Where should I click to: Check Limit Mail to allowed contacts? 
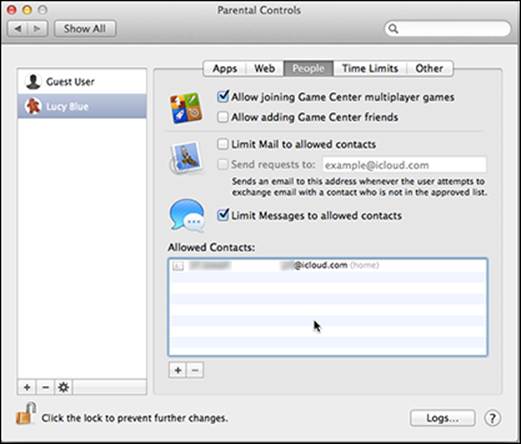(223, 144)
